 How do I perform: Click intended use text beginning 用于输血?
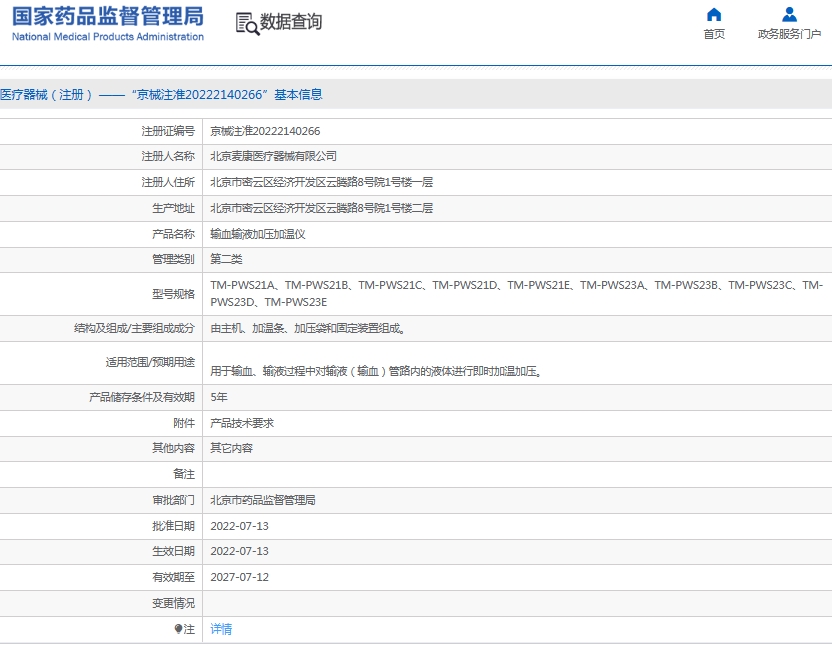pyautogui.click(x=376, y=371)
